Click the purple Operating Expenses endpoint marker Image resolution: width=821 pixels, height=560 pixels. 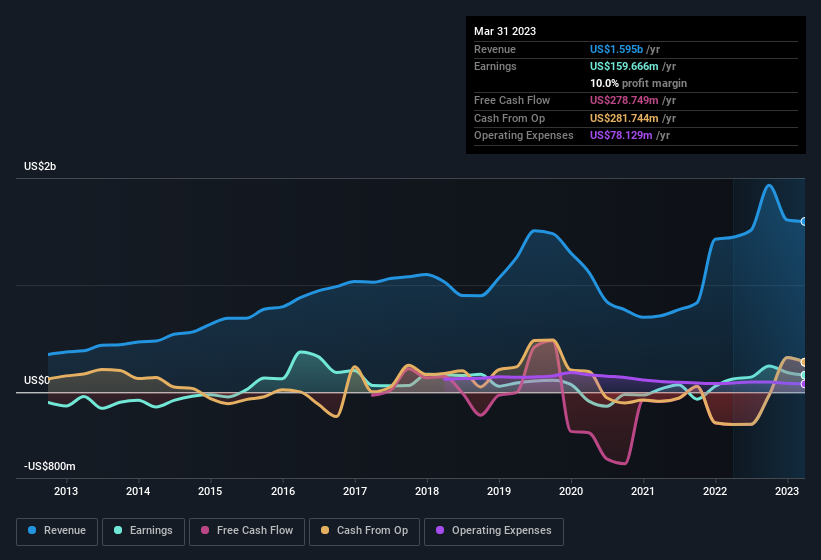804,384
